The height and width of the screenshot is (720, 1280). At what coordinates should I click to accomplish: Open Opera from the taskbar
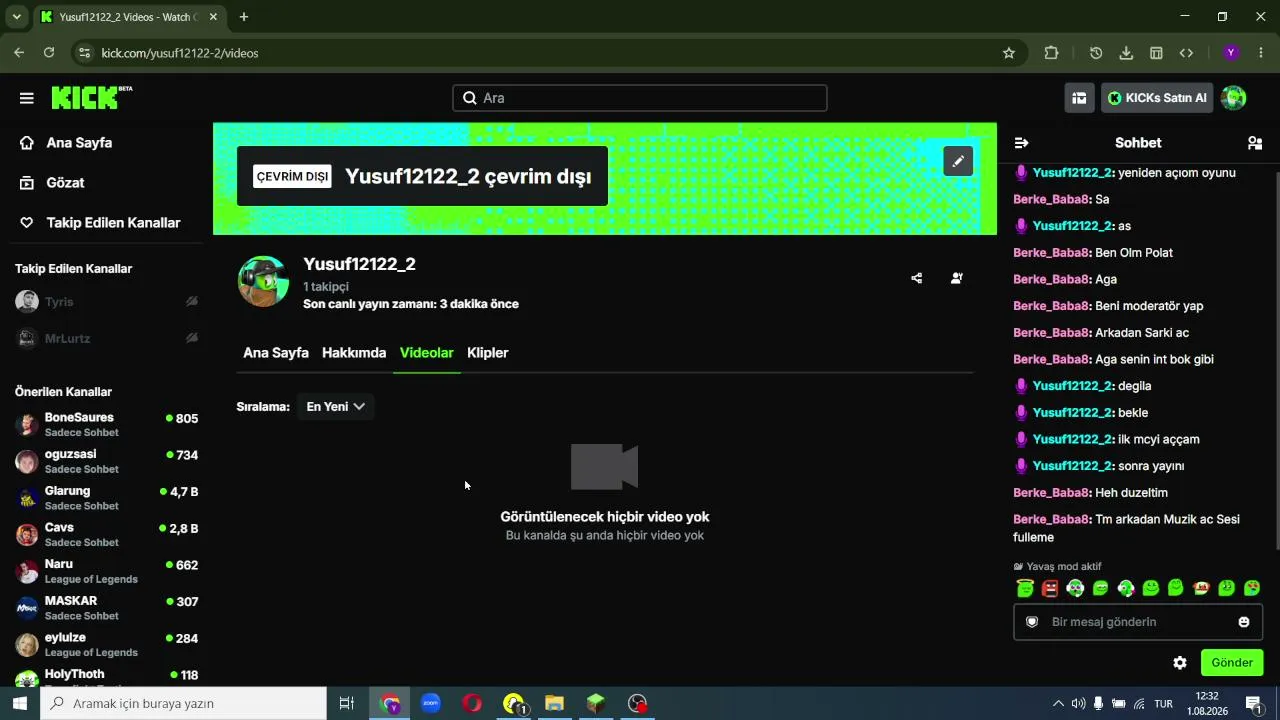coord(472,704)
